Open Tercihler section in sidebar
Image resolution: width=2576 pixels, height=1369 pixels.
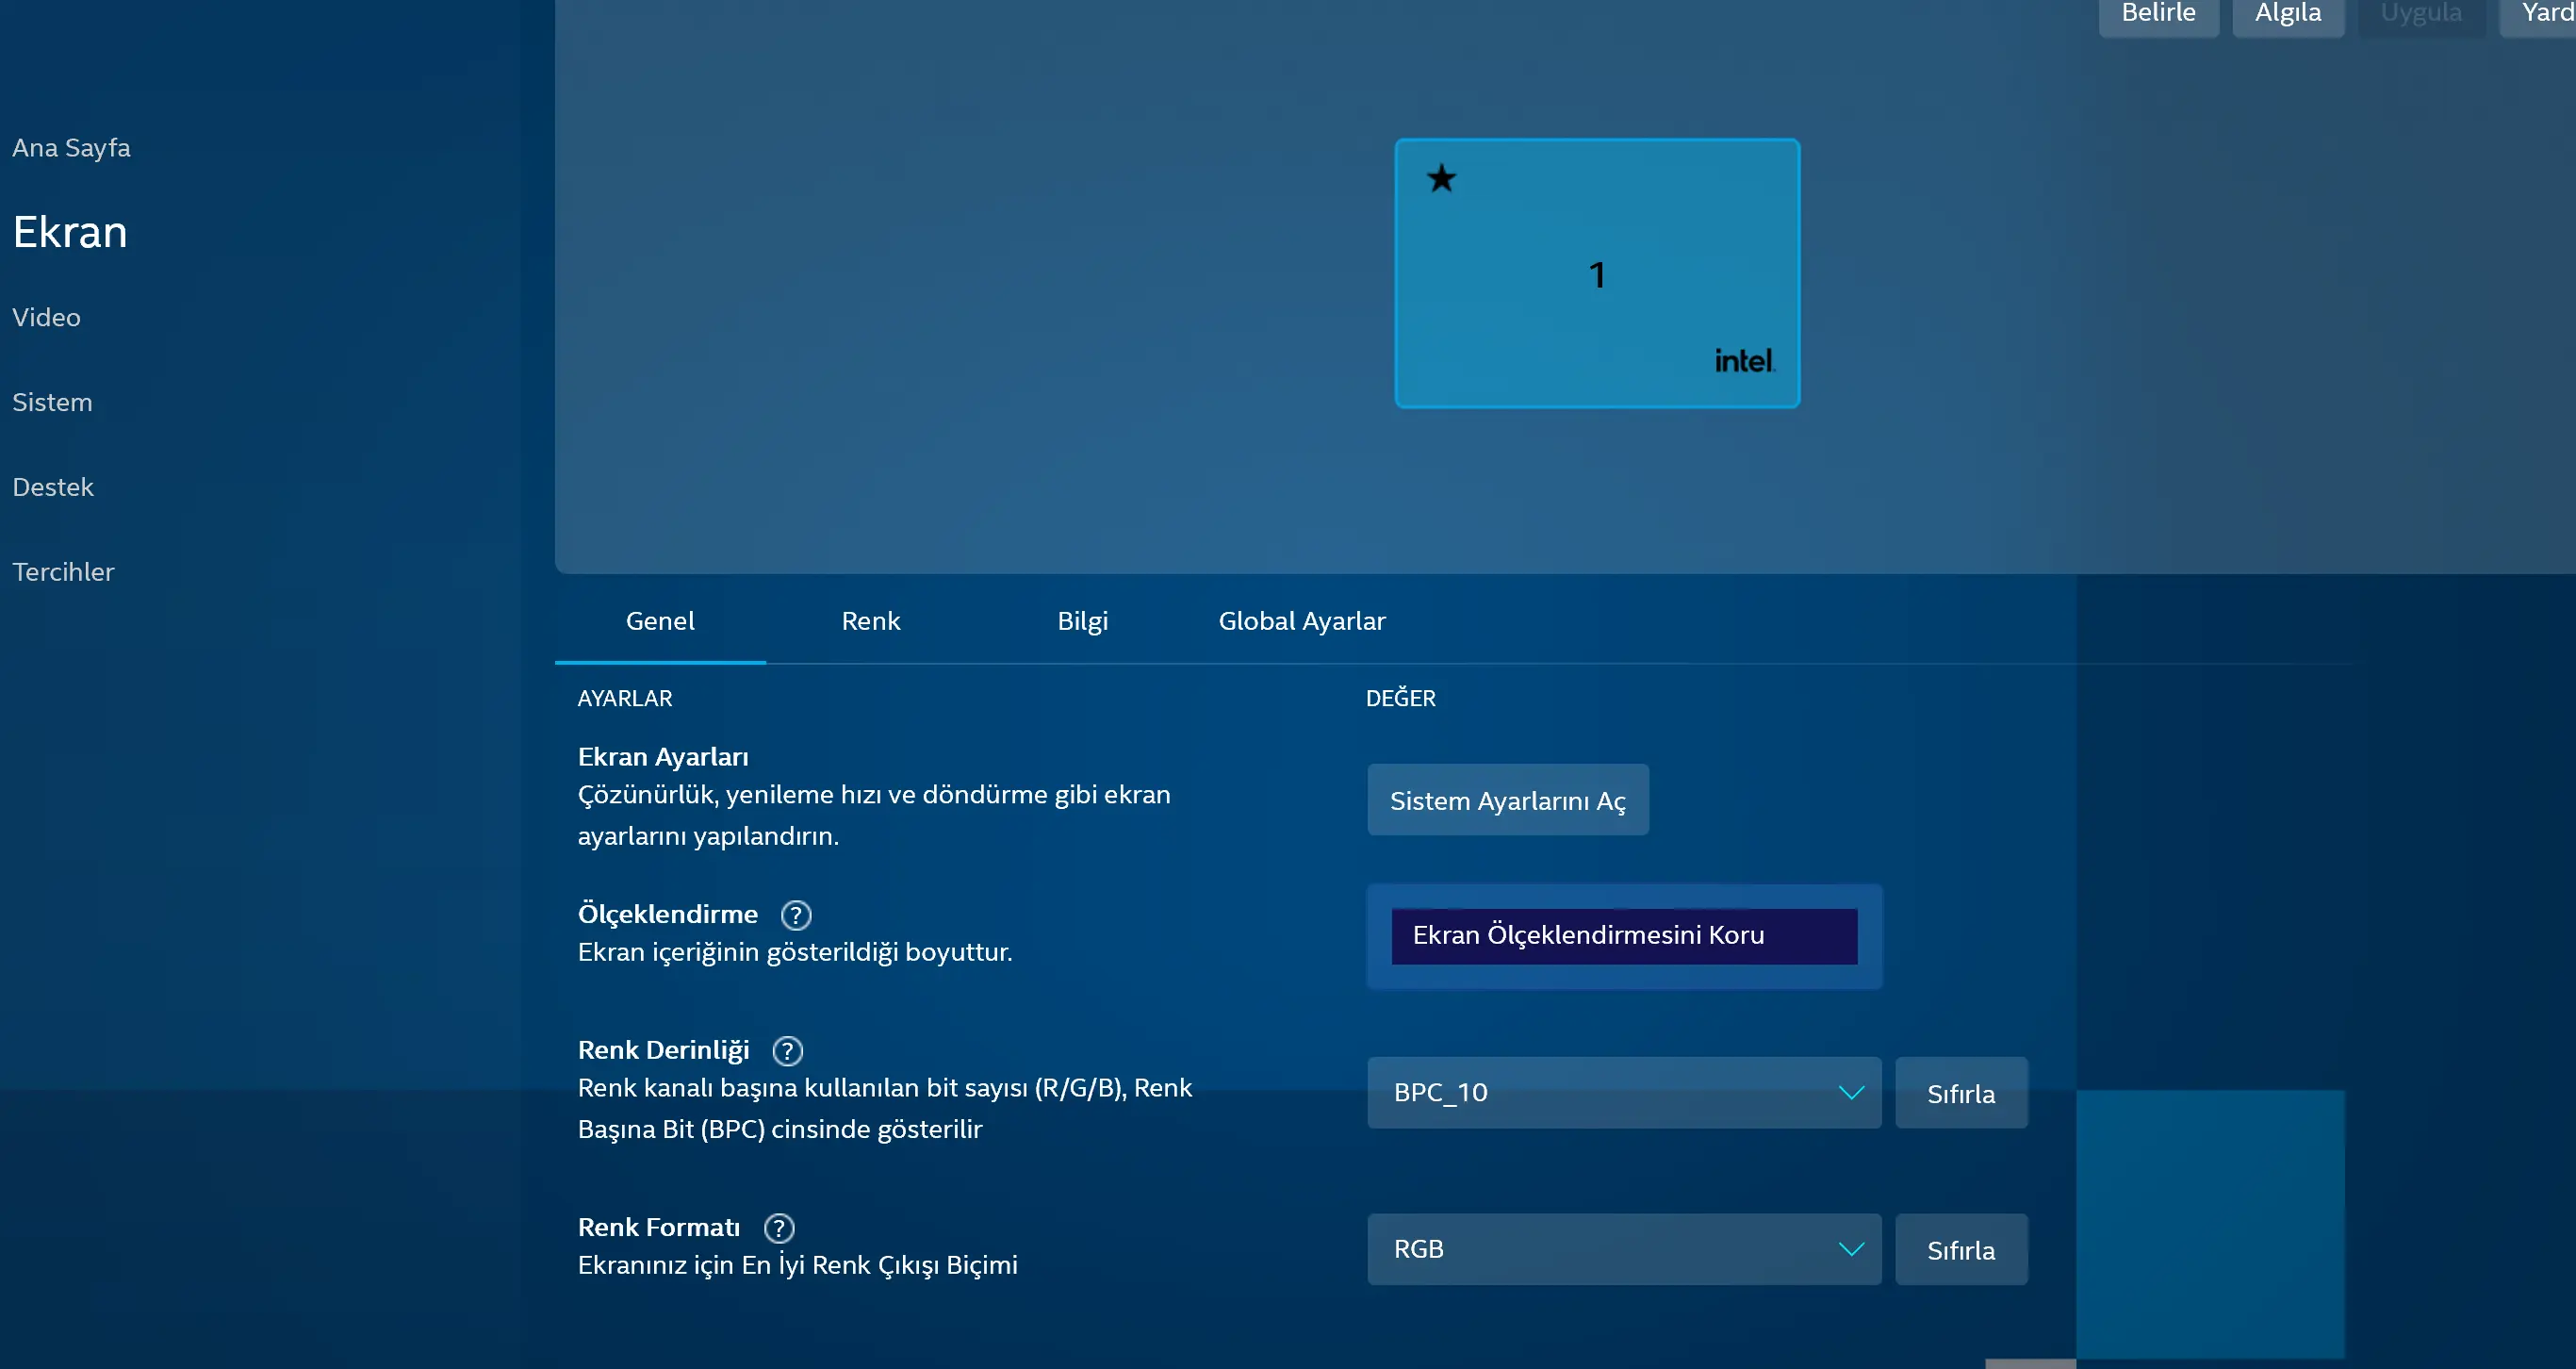[63, 572]
